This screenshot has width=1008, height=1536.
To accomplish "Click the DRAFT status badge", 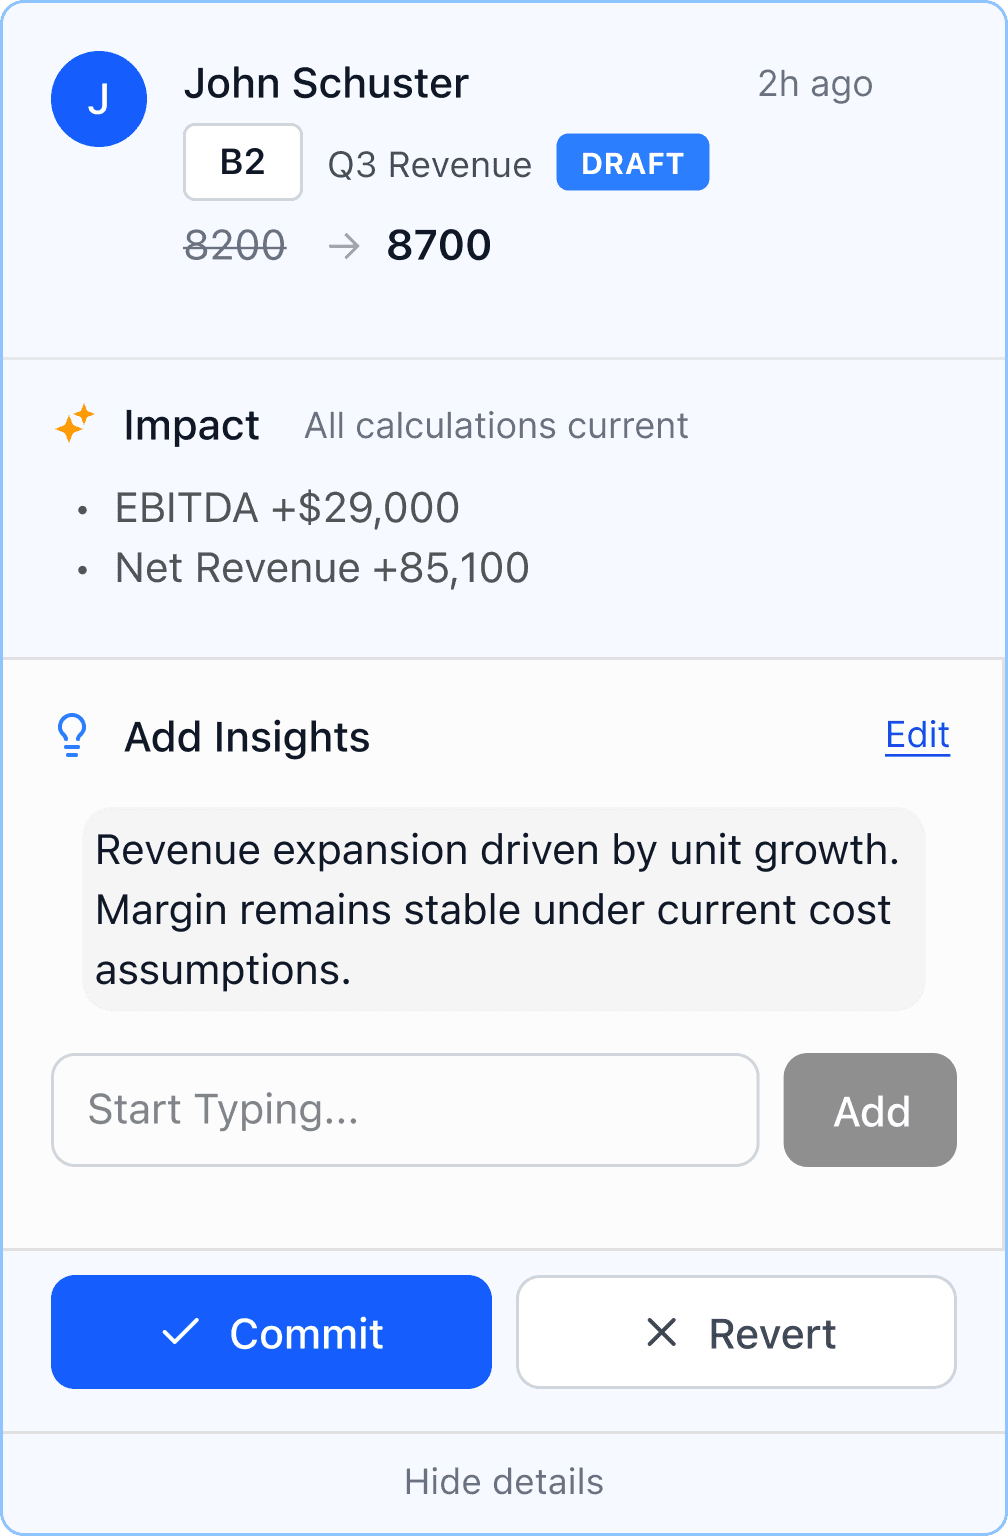I will (632, 162).
